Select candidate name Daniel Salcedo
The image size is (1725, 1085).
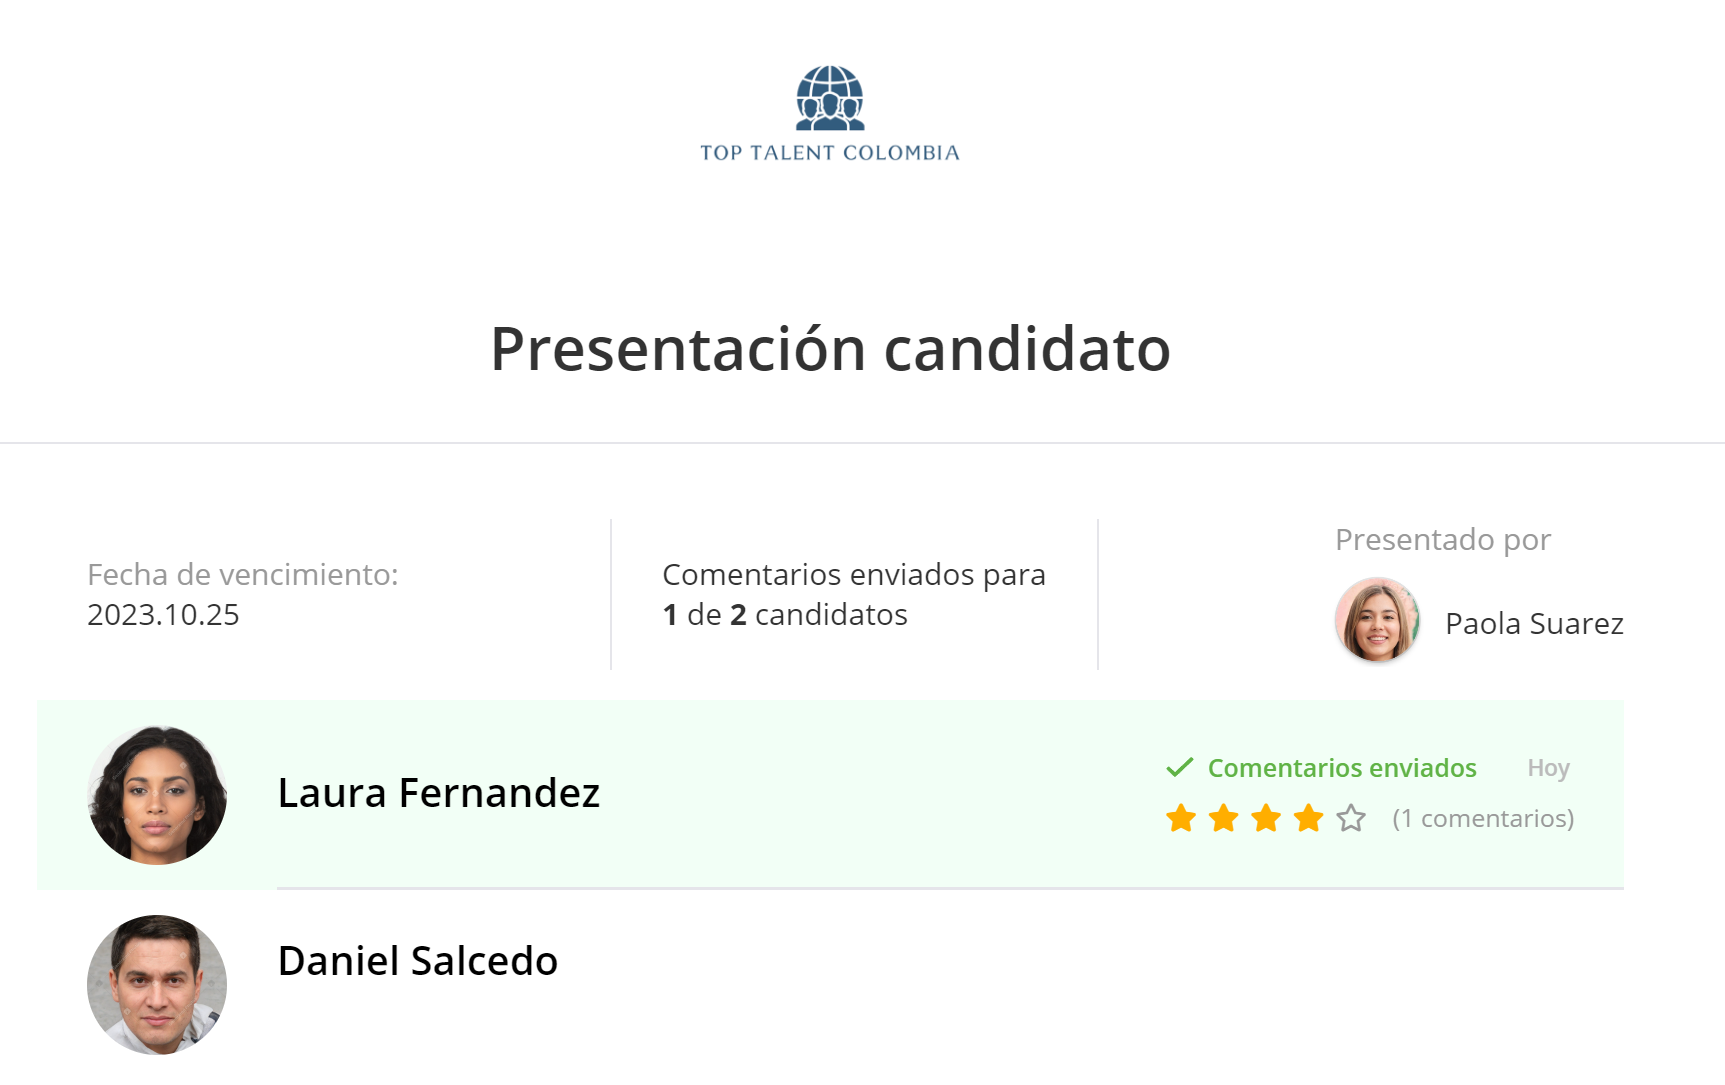coord(417,961)
